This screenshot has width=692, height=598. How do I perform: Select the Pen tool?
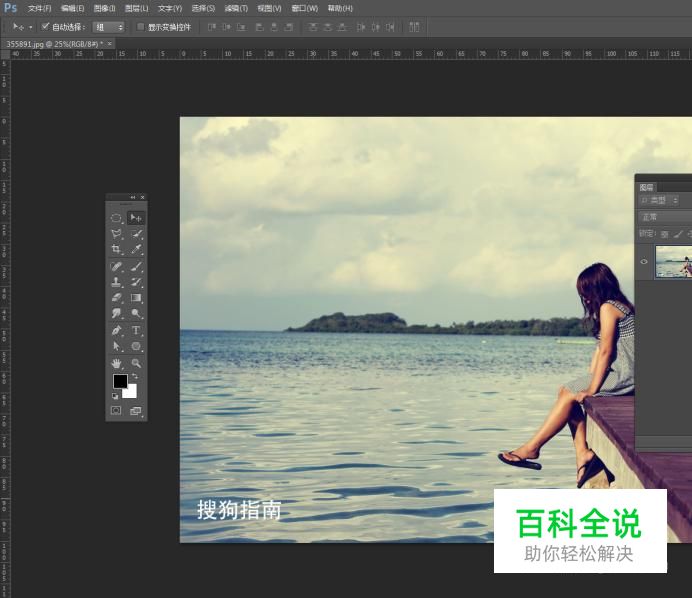[x=116, y=330]
